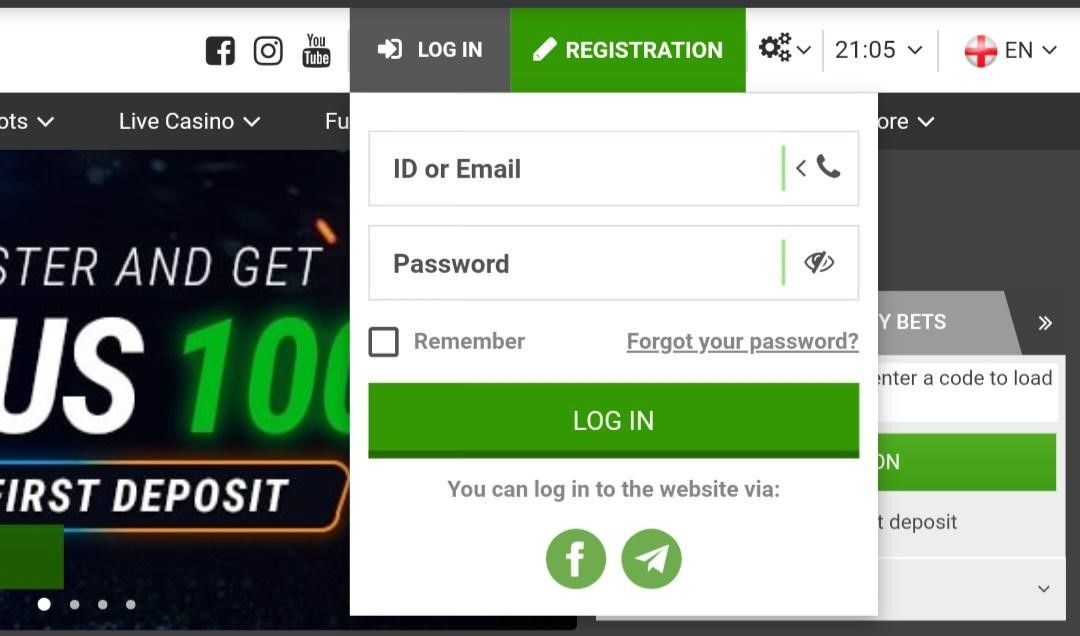
Task: Open the Instagram icon in header
Action: coord(268,50)
